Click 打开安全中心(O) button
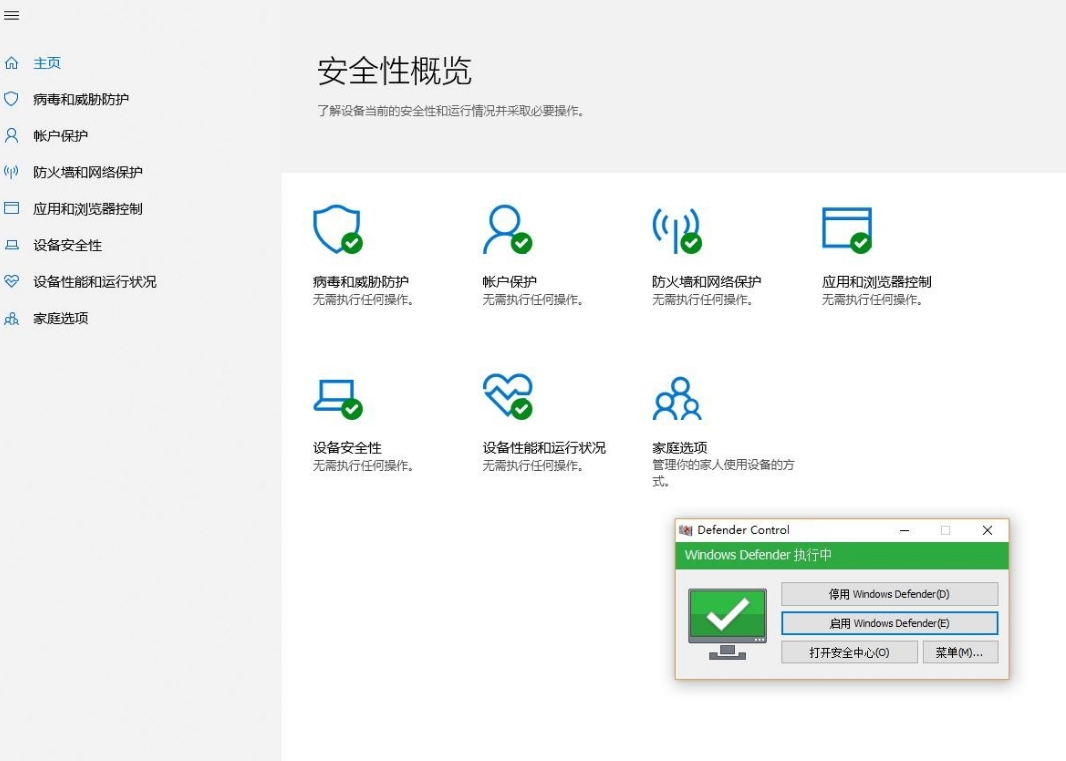 pyautogui.click(x=849, y=652)
